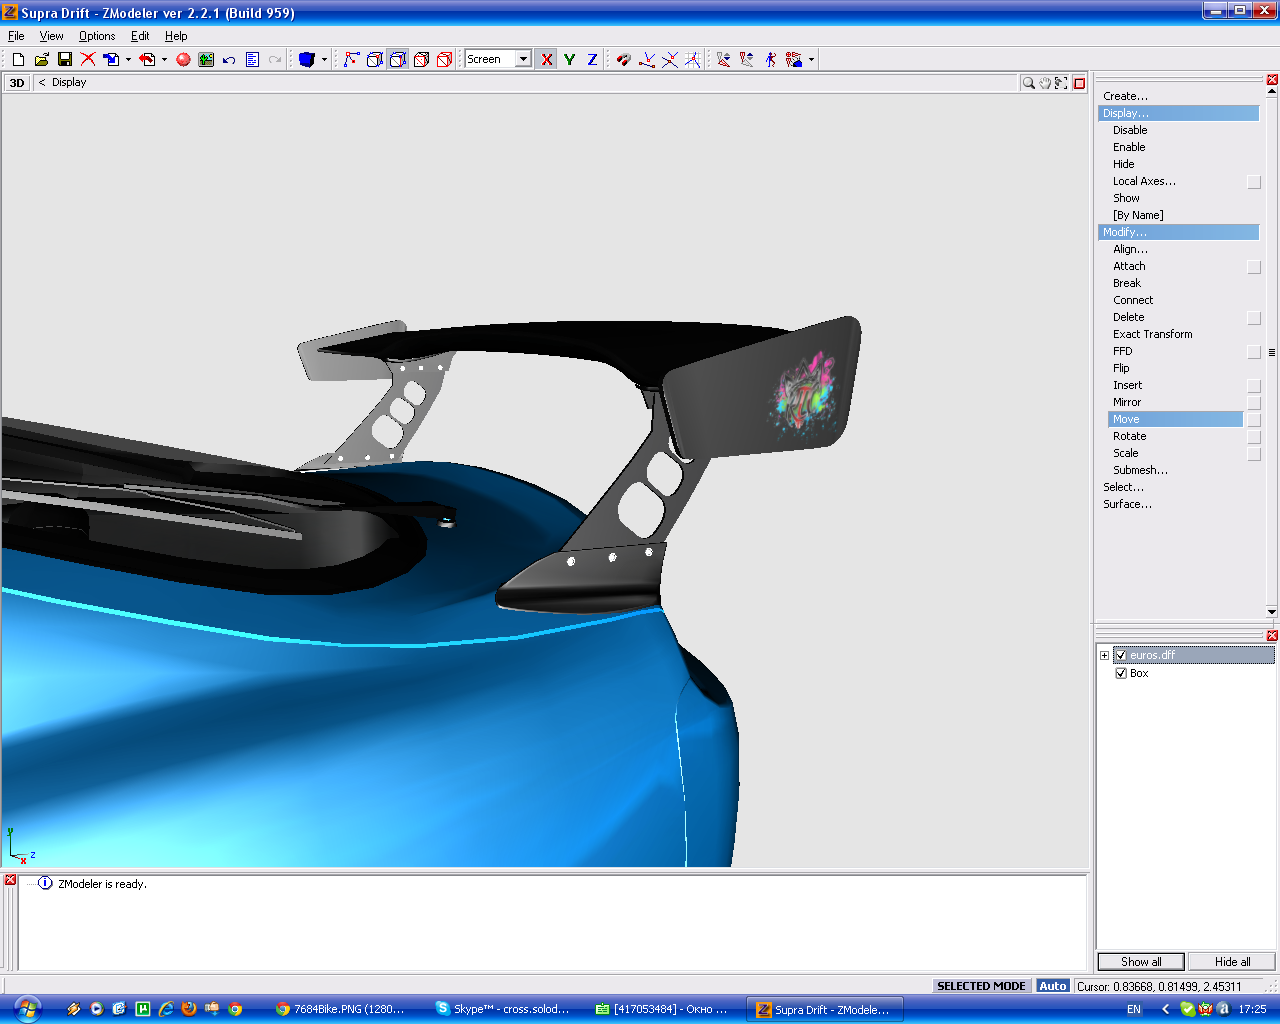Click the pan hand viewport icon
The width and height of the screenshot is (1280, 1024).
coord(1045,83)
